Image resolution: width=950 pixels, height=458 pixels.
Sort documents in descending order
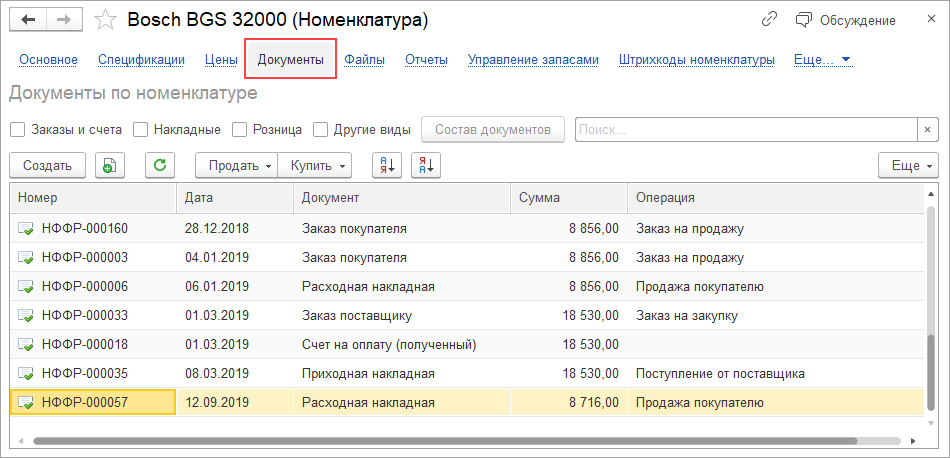(425, 165)
